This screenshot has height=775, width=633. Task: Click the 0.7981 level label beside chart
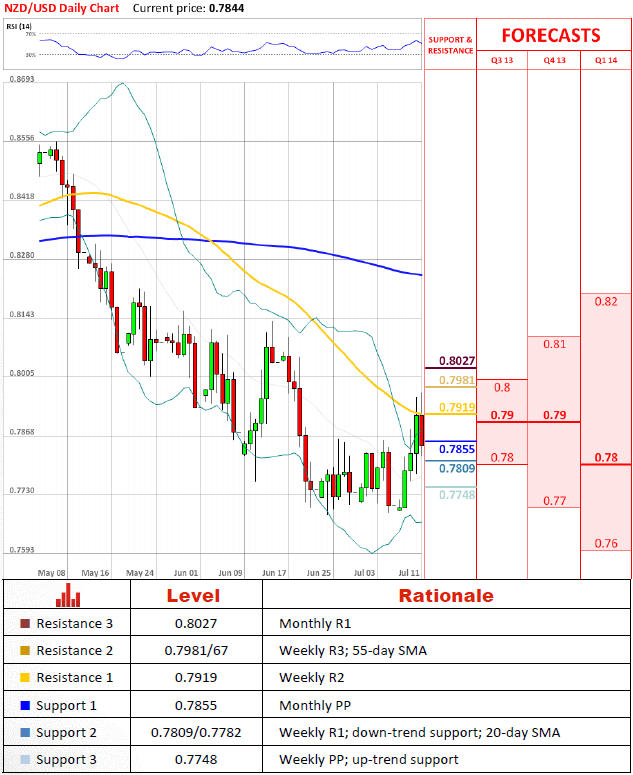pyautogui.click(x=457, y=380)
